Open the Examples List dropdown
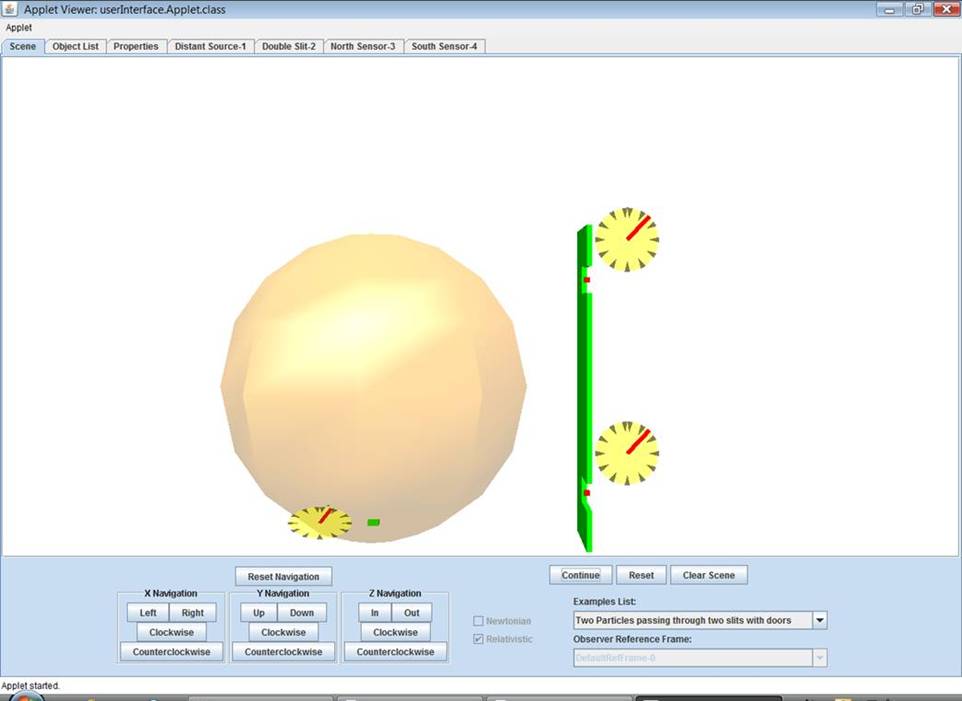 pyautogui.click(x=818, y=620)
